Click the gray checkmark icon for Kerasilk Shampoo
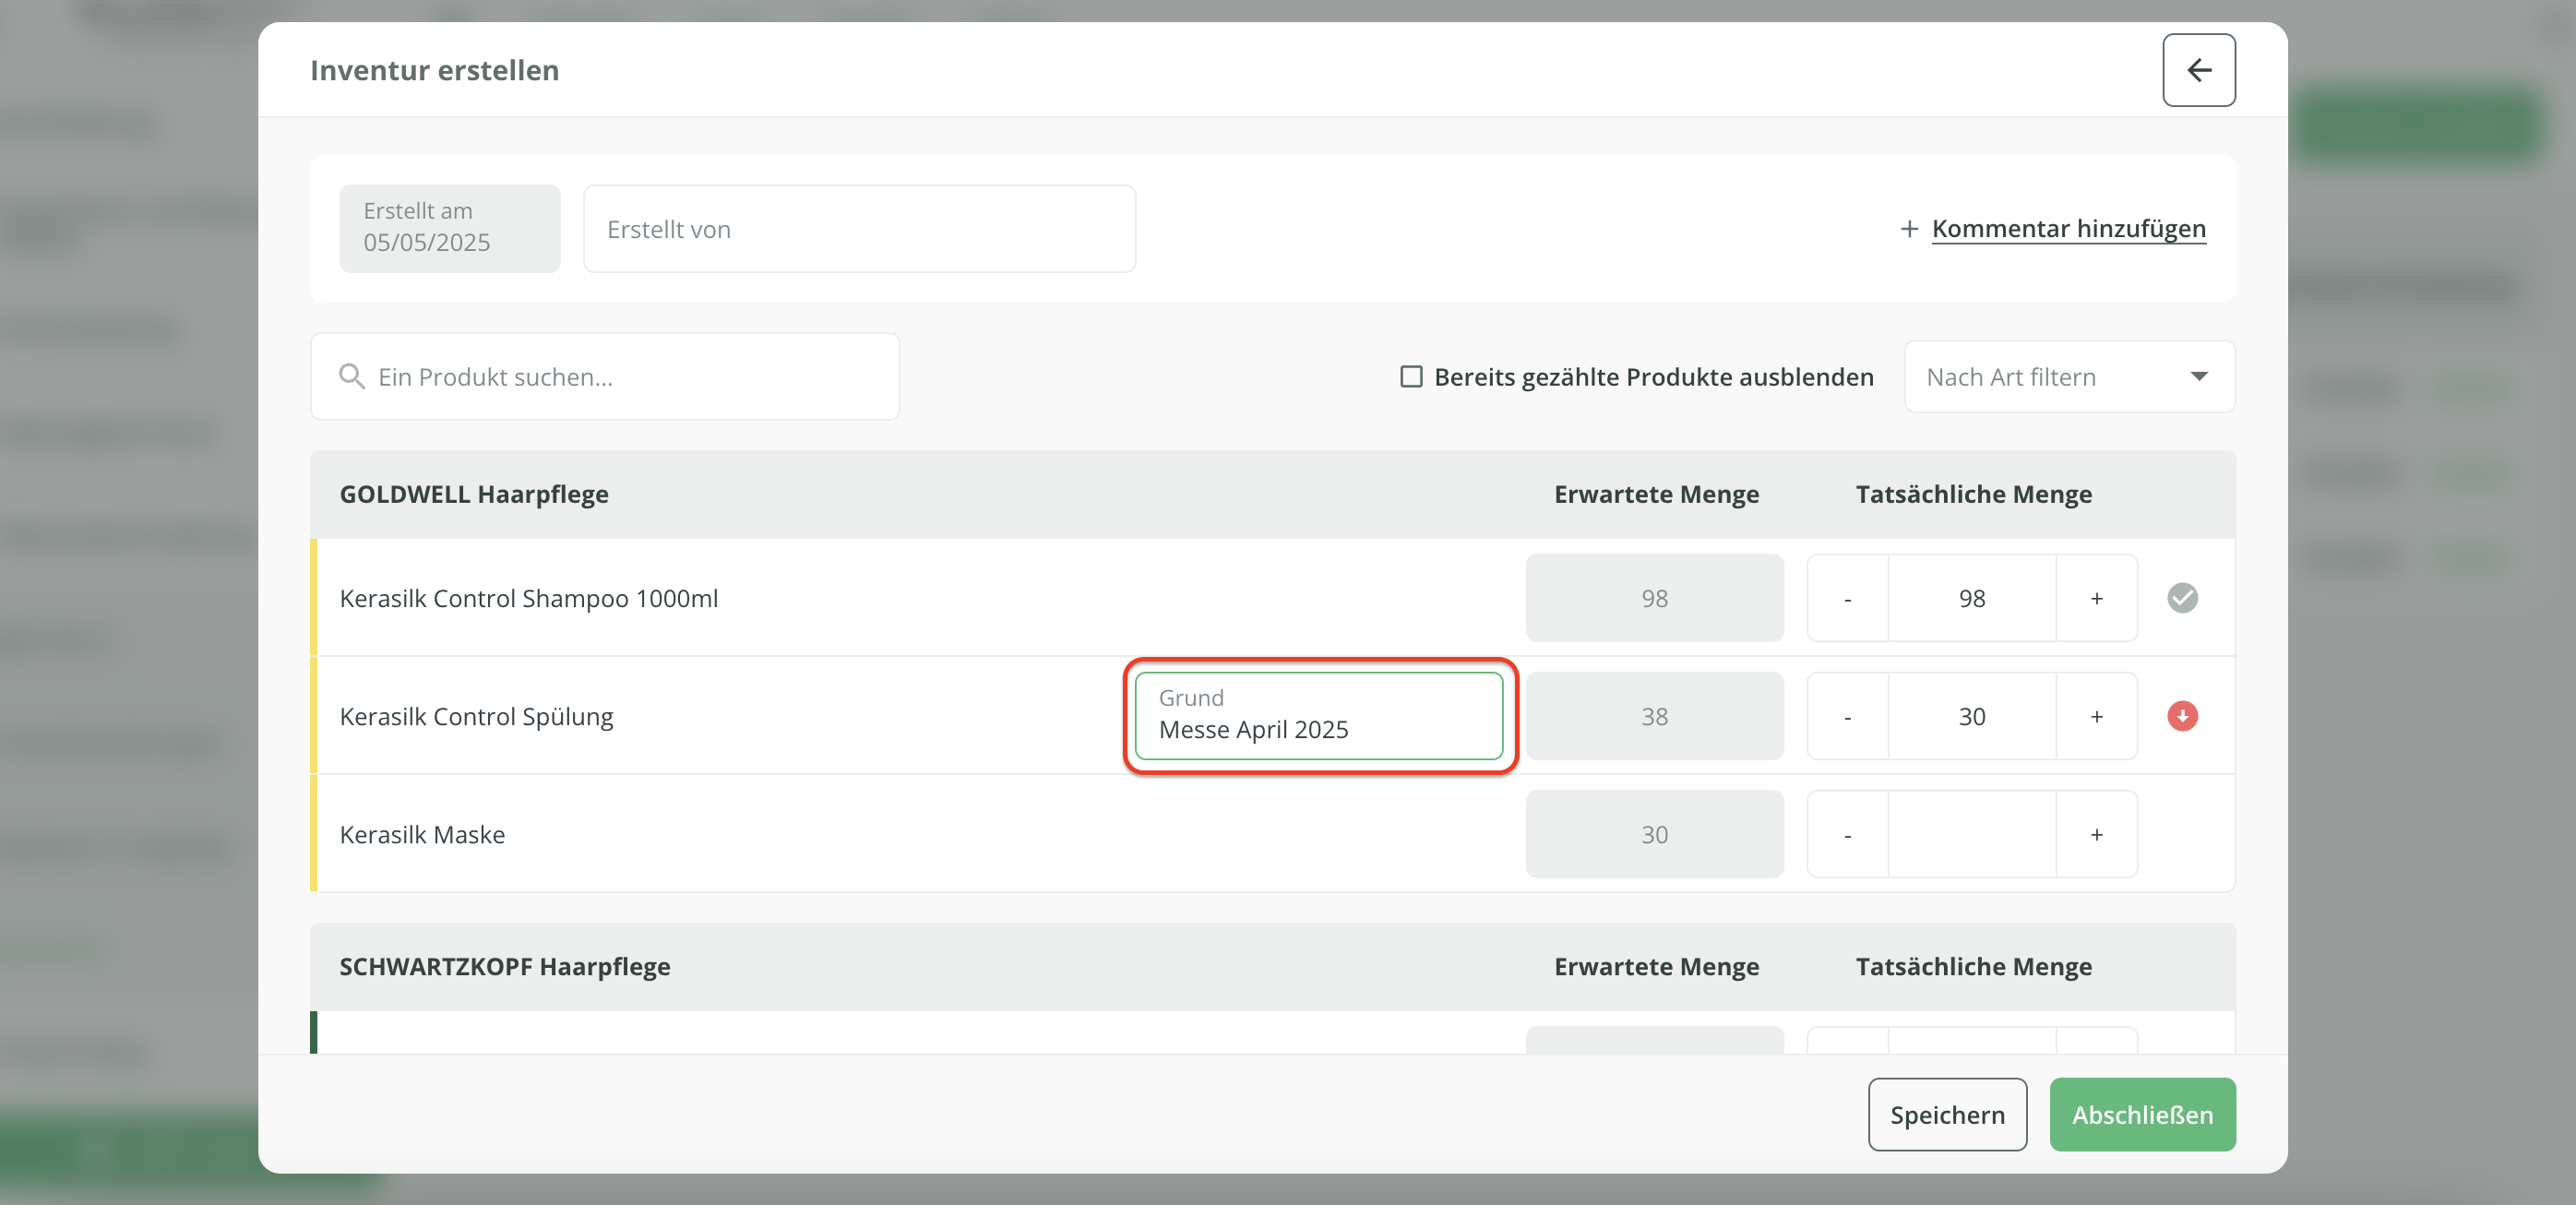The image size is (2576, 1205). tap(2182, 598)
